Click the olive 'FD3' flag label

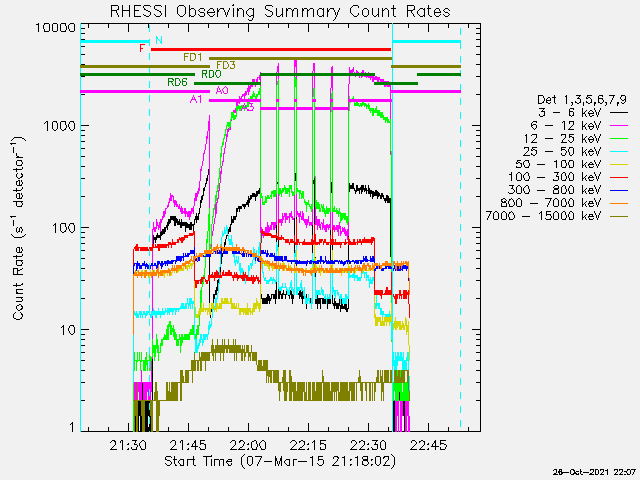[x=226, y=65]
